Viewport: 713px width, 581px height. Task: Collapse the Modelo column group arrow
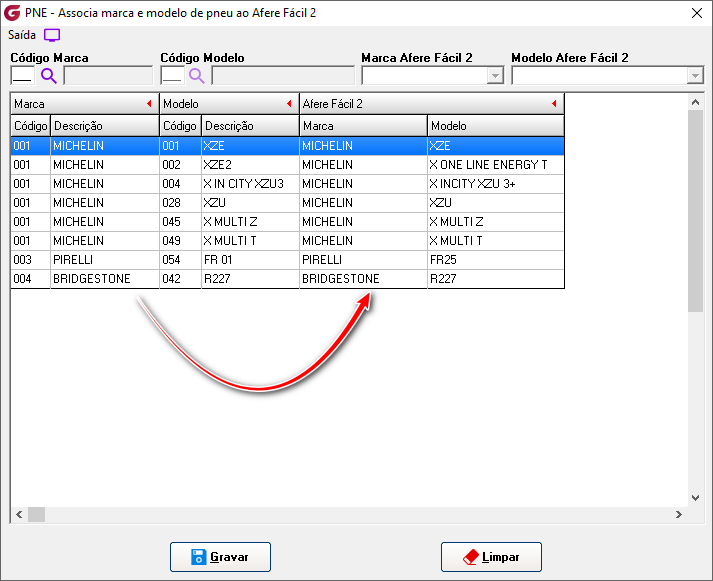point(289,104)
